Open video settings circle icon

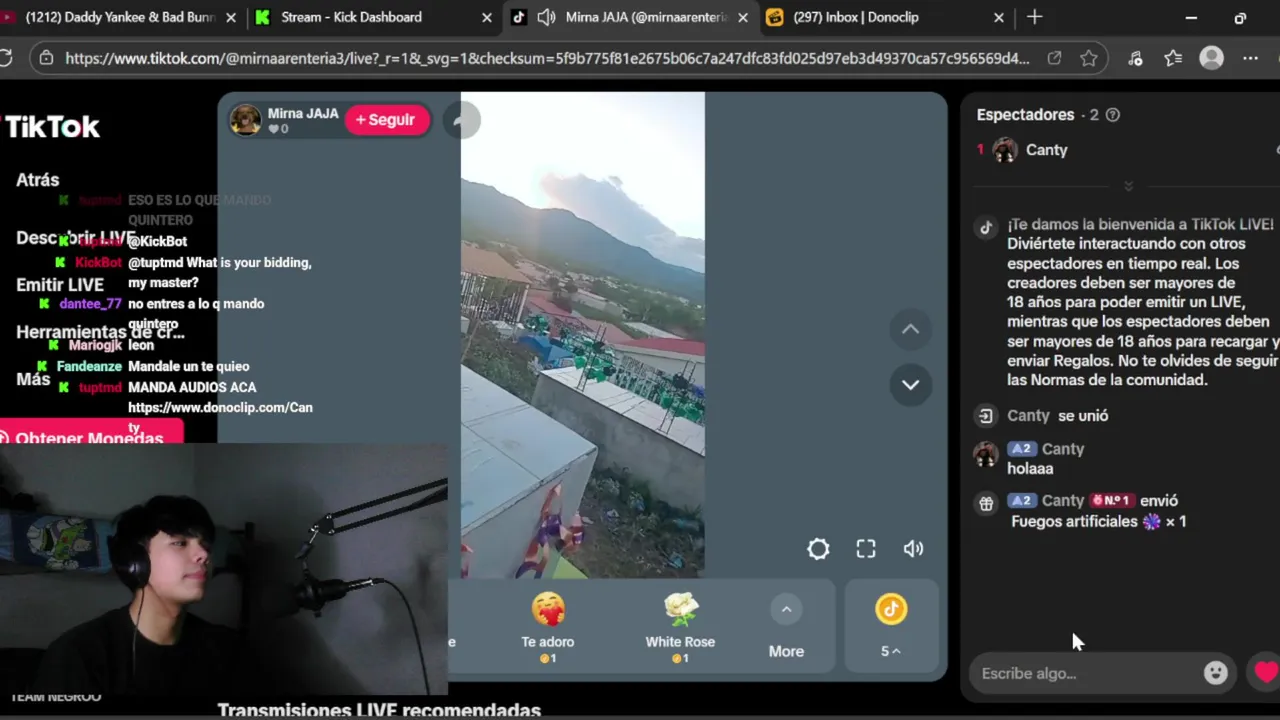[818, 548]
